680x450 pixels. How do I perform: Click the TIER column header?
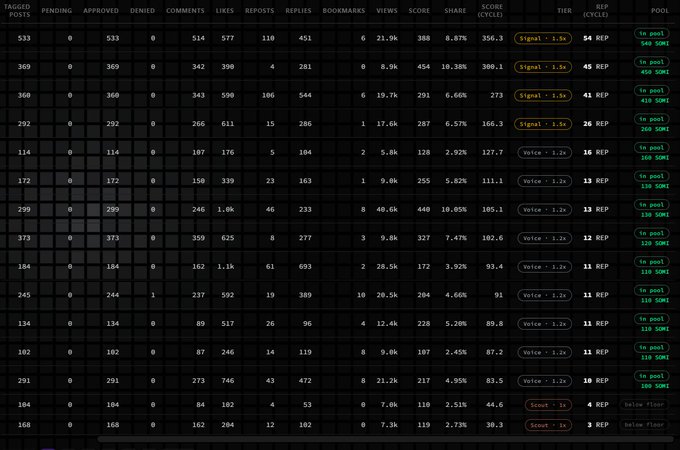tap(564, 10)
